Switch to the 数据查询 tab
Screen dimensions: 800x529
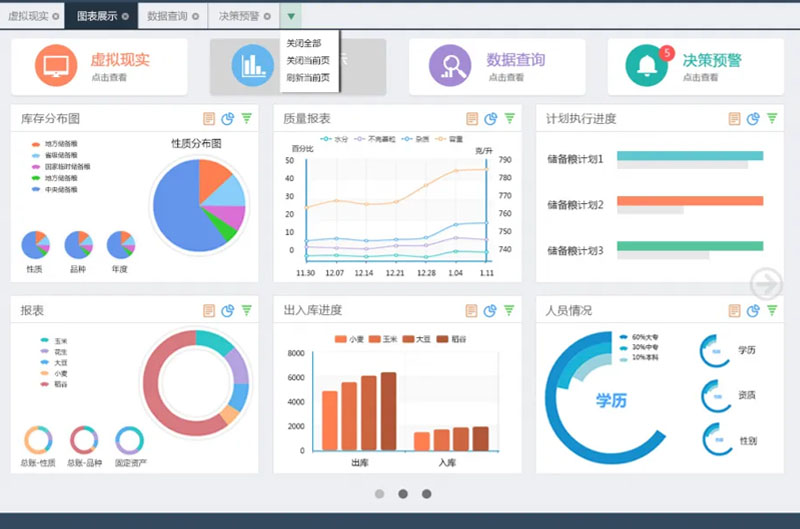pyautogui.click(x=166, y=16)
